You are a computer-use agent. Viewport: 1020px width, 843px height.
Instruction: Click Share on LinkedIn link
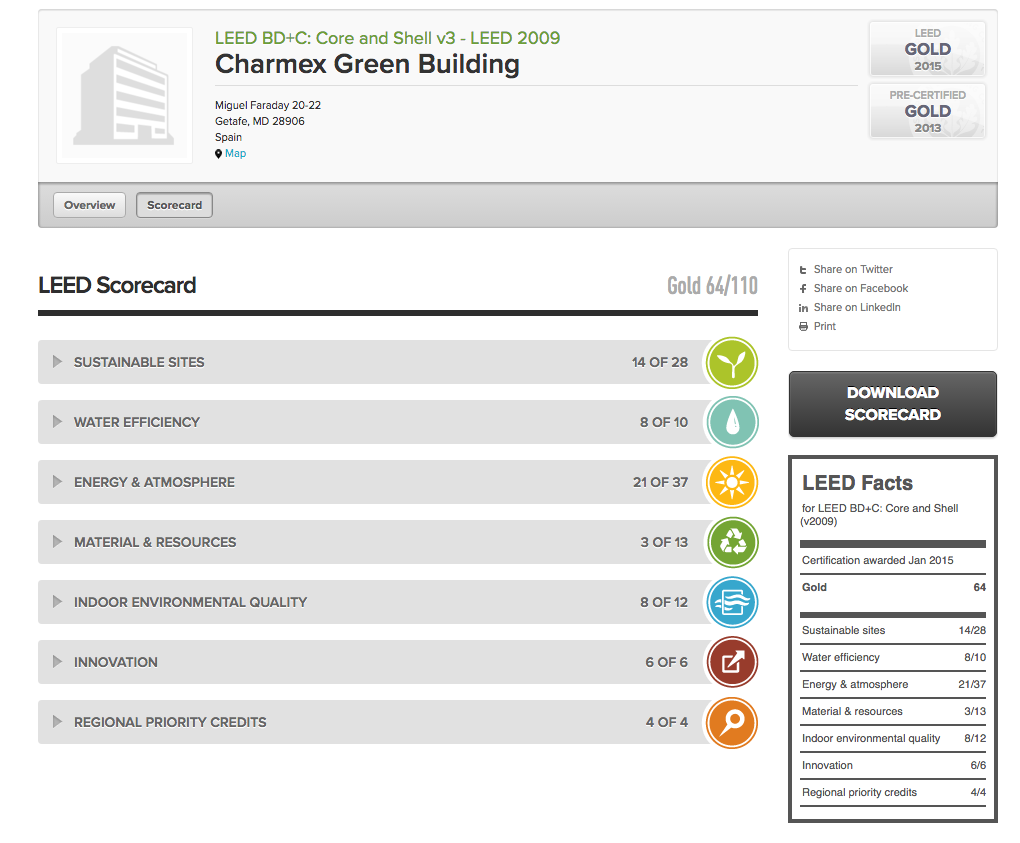(x=857, y=307)
